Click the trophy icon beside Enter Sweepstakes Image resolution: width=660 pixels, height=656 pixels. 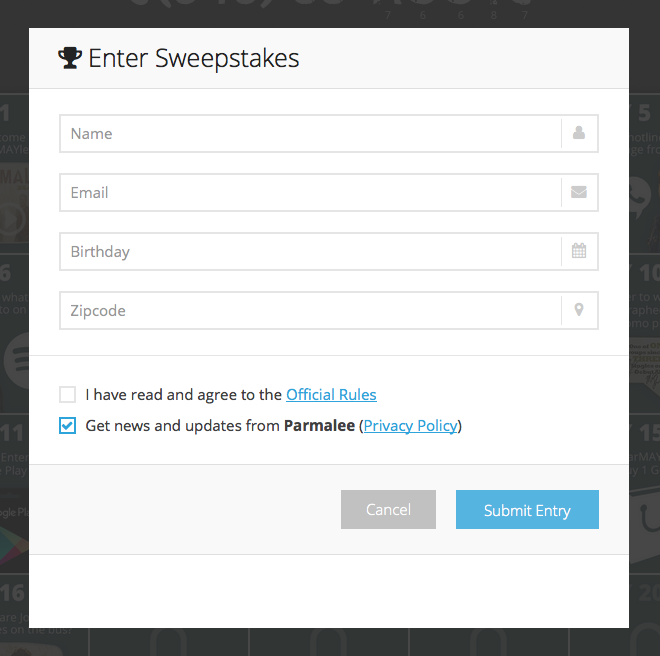point(70,58)
